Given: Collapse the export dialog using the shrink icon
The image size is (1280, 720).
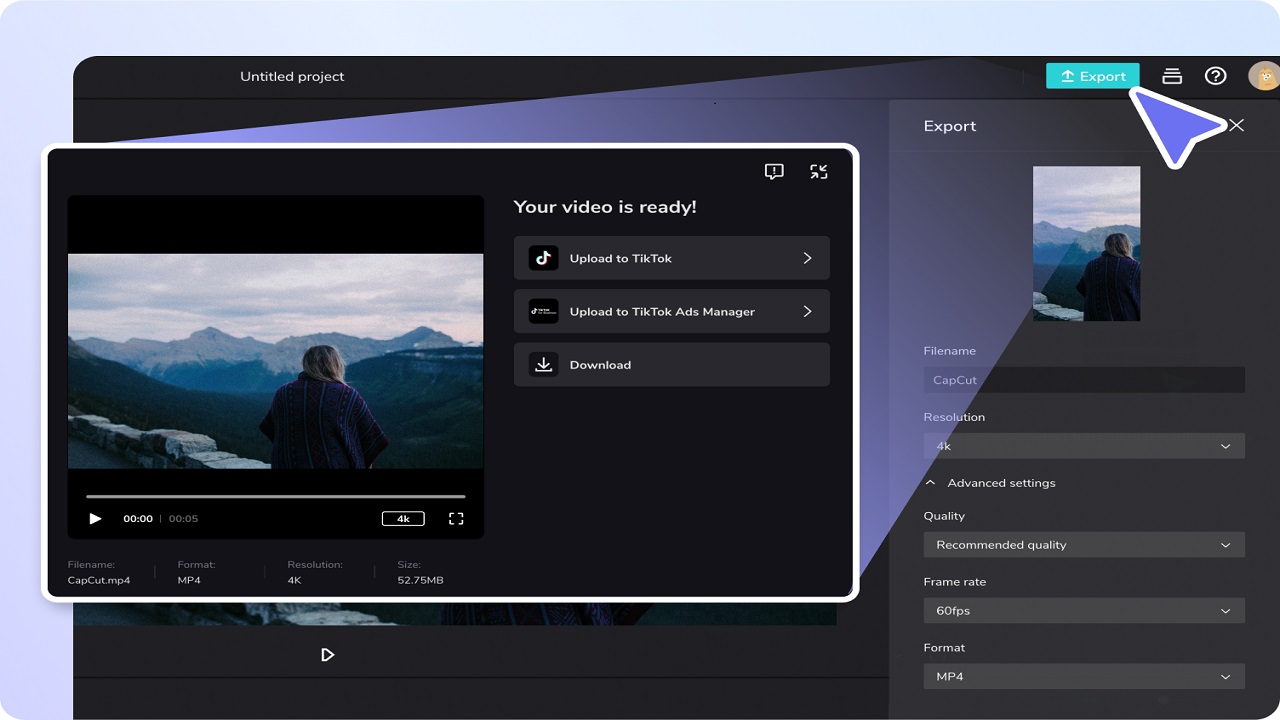Looking at the screenshot, I should tap(819, 171).
